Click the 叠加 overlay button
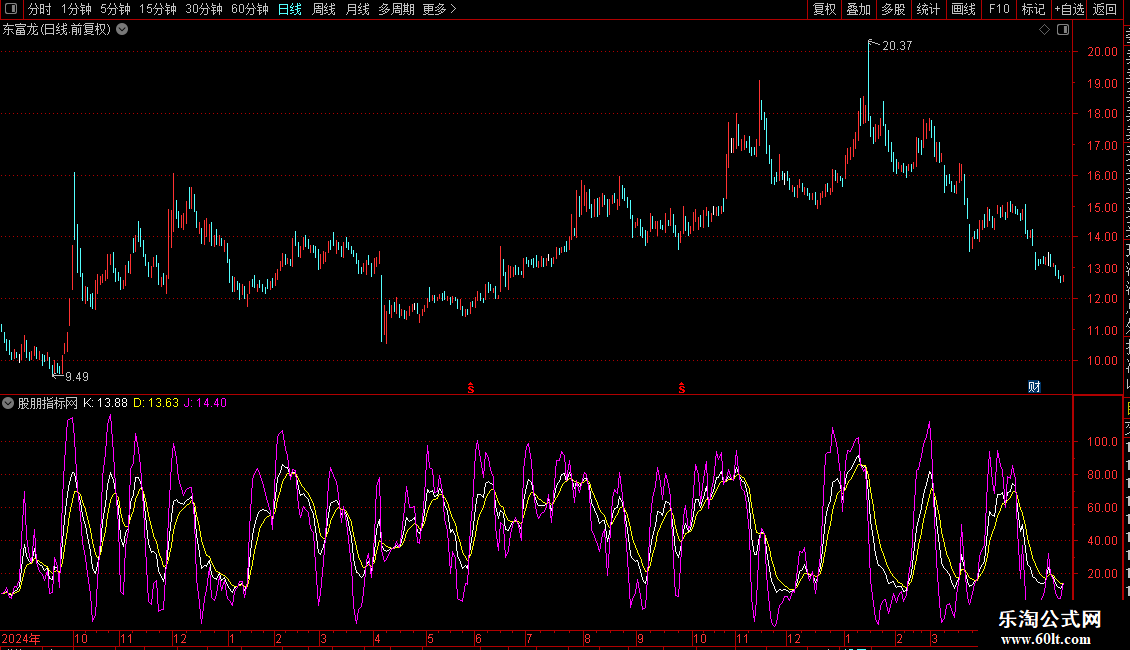1130x650 pixels. (x=858, y=9)
